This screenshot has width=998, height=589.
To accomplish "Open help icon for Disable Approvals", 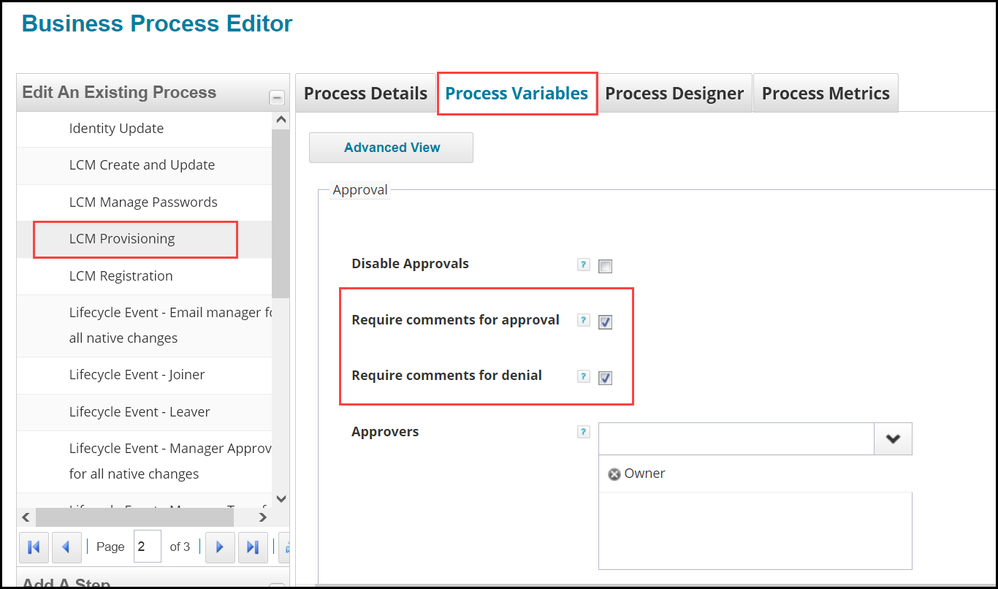I will pyautogui.click(x=583, y=265).
